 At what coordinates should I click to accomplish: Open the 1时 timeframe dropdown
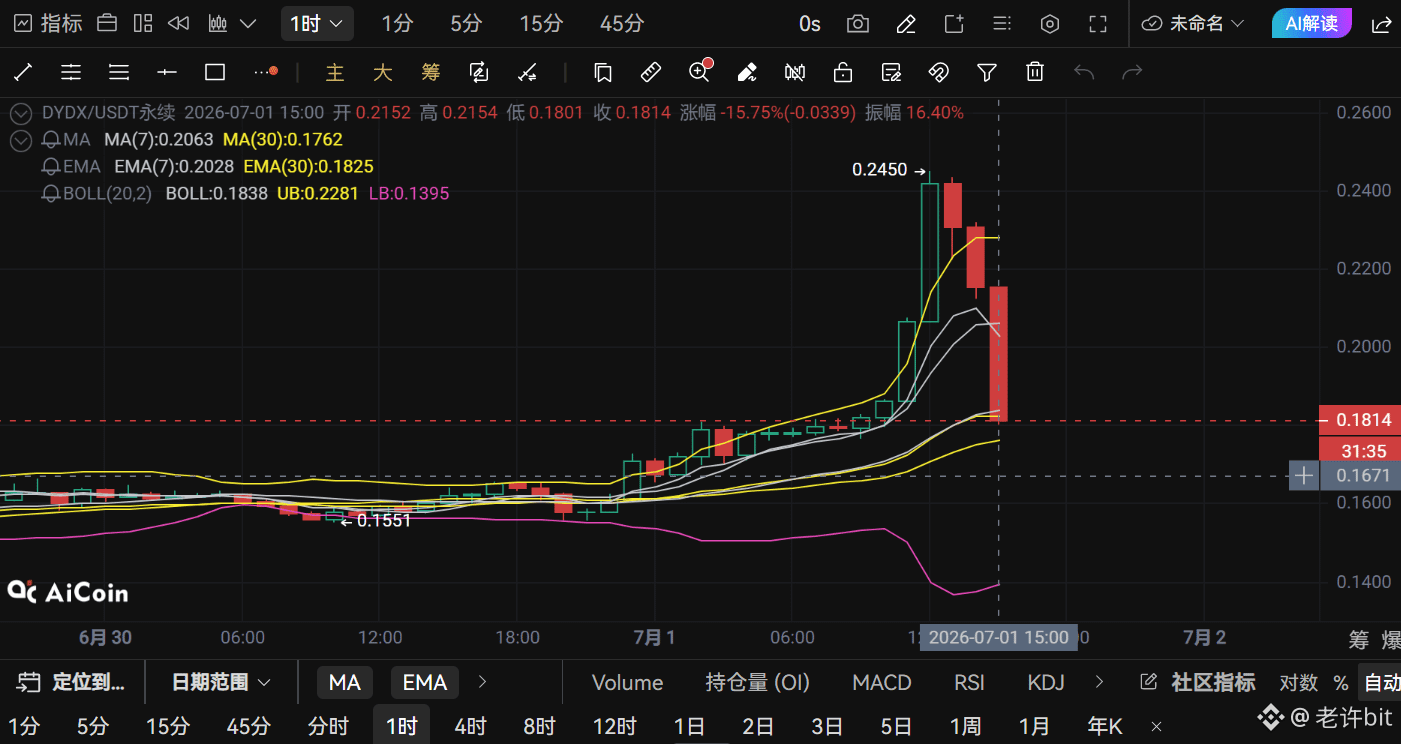tap(317, 23)
